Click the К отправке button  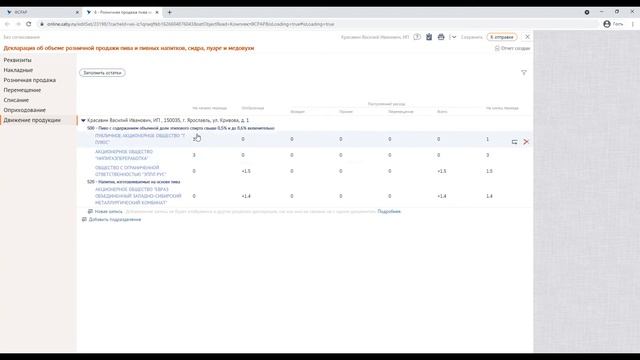(502, 37)
